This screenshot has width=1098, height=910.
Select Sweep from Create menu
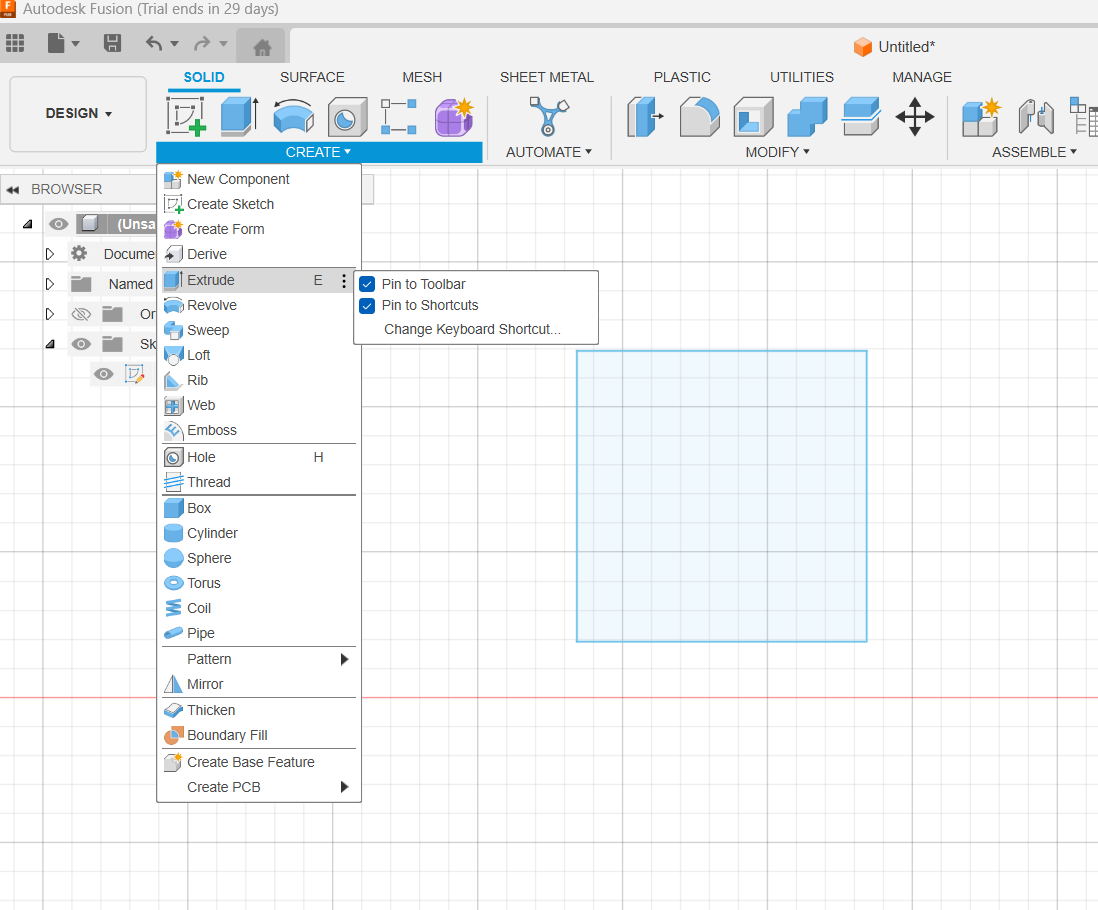259,330
